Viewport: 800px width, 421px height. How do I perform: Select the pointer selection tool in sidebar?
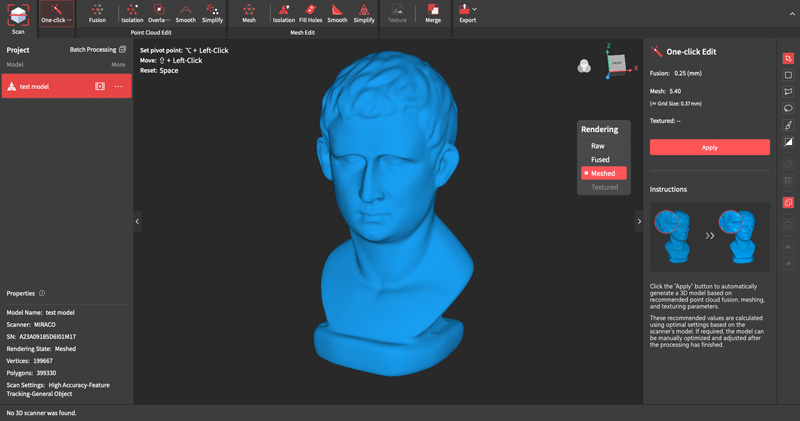(x=788, y=59)
